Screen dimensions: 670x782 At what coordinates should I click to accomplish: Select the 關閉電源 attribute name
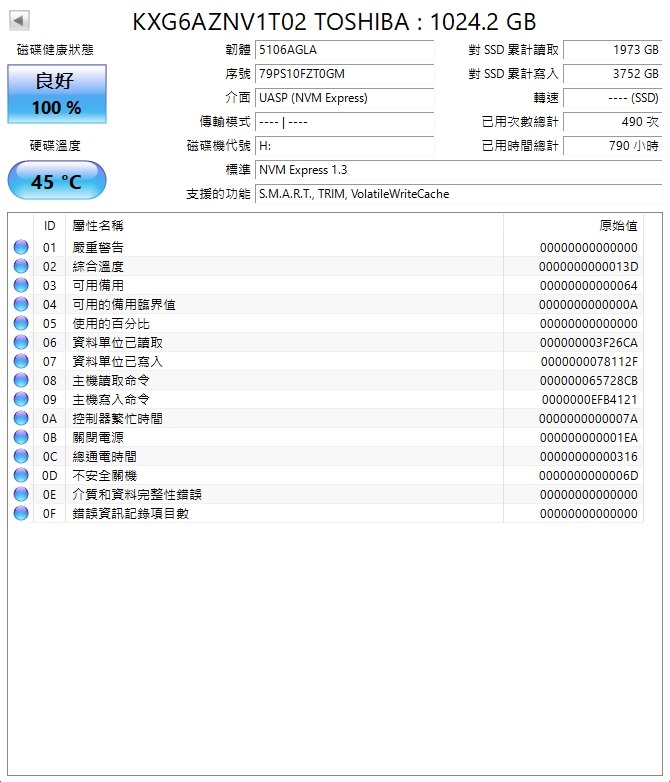[x=98, y=437]
